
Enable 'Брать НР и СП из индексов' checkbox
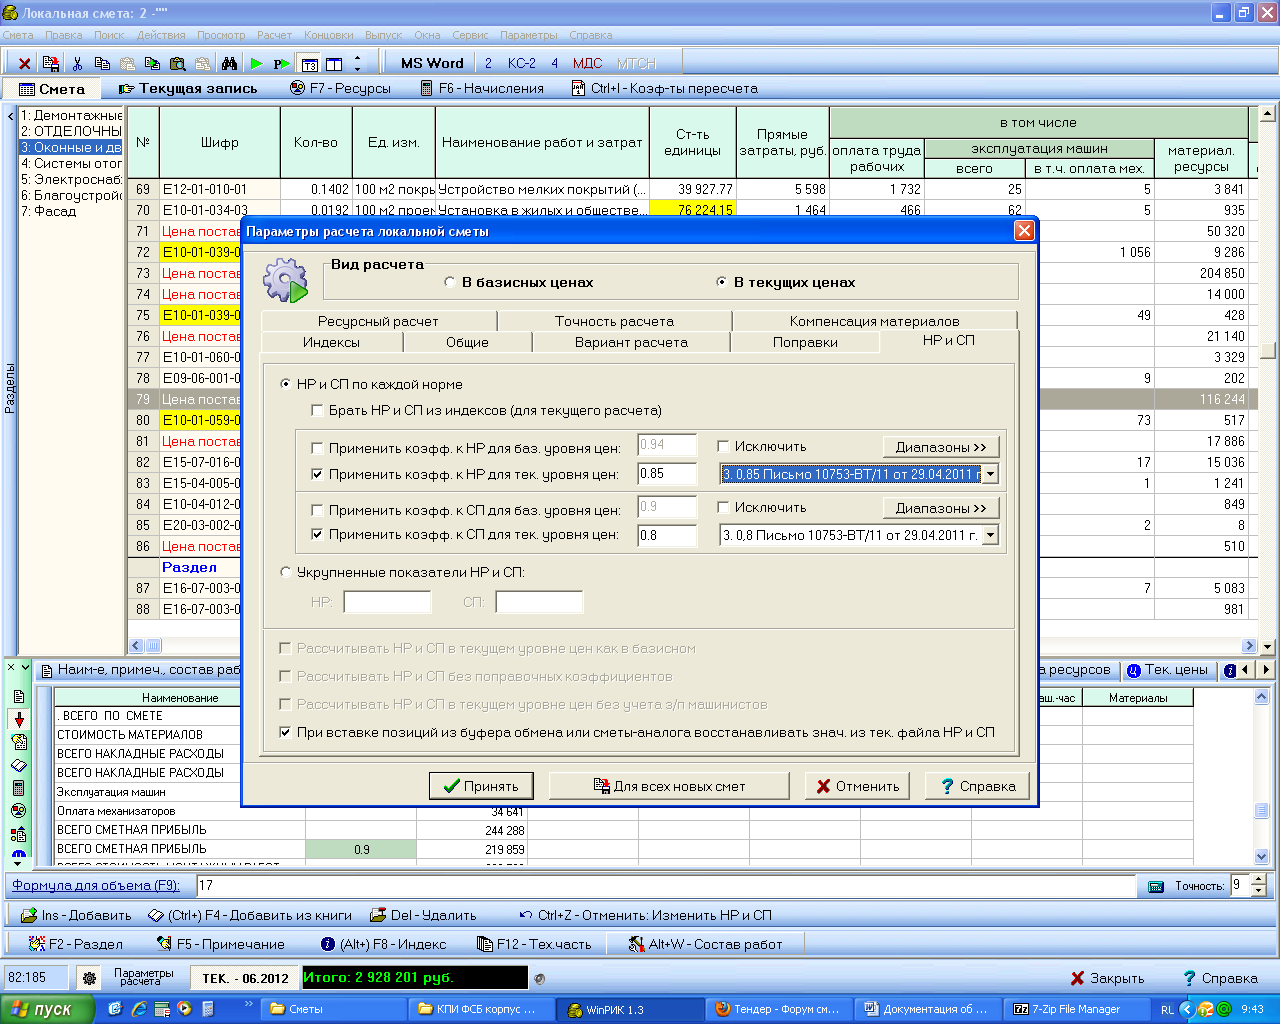coord(317,410)
